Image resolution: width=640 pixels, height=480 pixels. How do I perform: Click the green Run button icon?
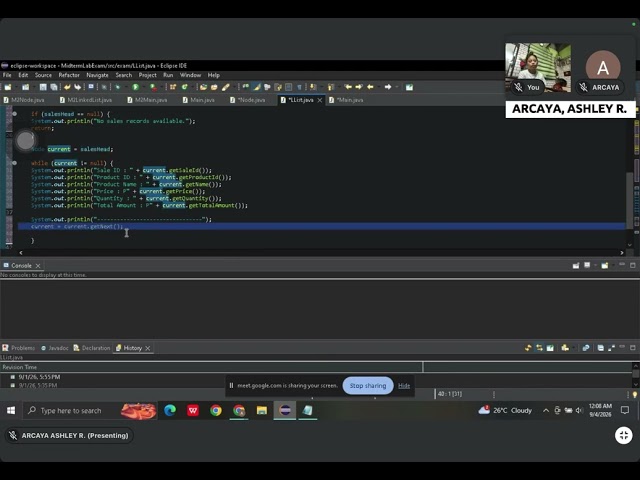[x=136, y=87]
